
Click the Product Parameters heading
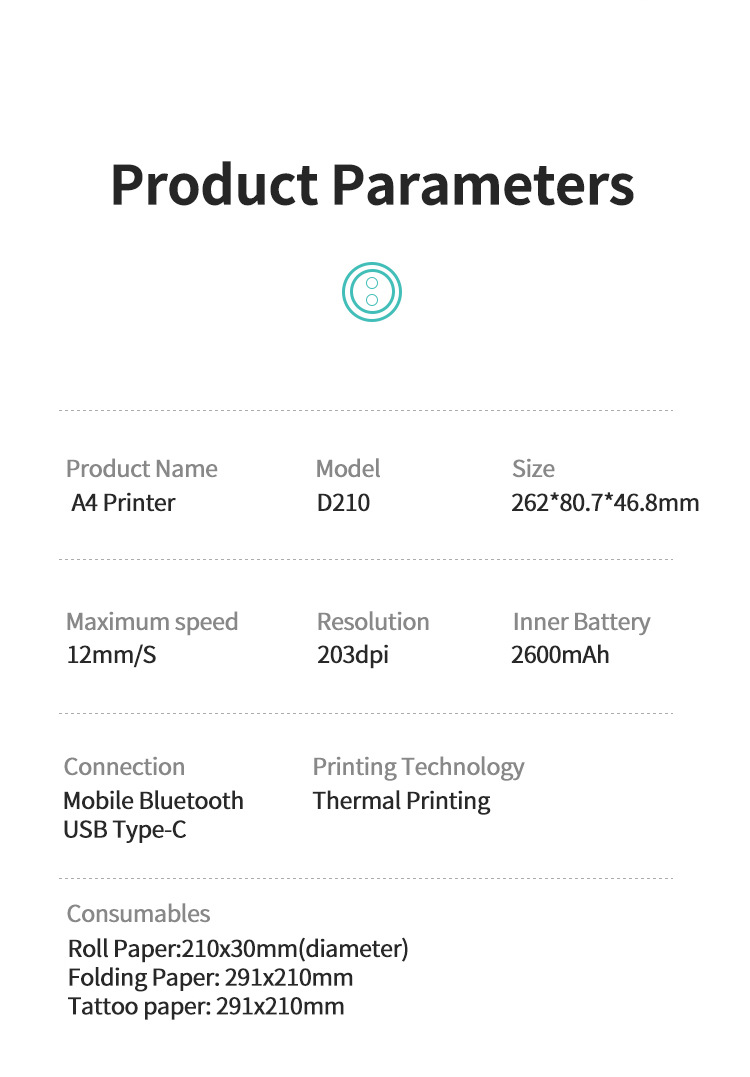coord(372,184)
